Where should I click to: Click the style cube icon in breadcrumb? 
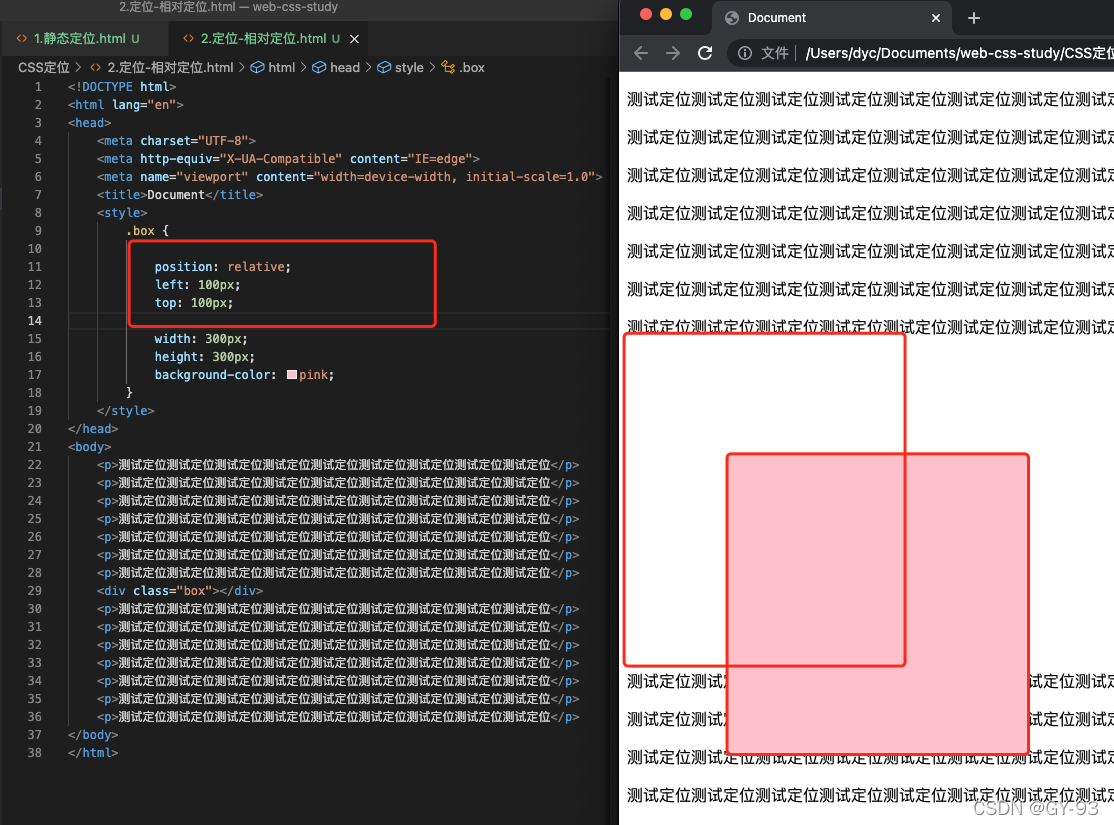coord(384,68)
